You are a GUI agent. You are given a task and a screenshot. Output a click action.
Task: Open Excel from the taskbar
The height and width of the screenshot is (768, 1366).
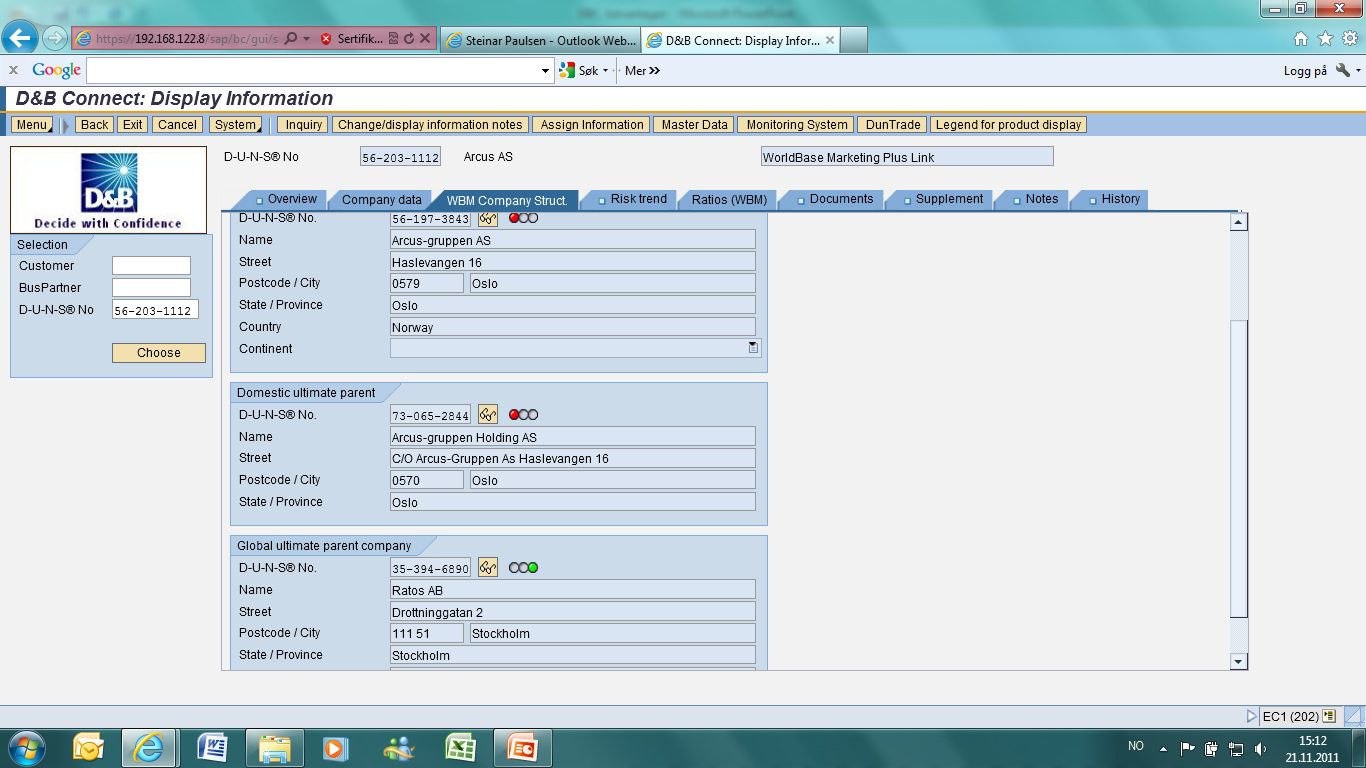[x=460, y=747]
